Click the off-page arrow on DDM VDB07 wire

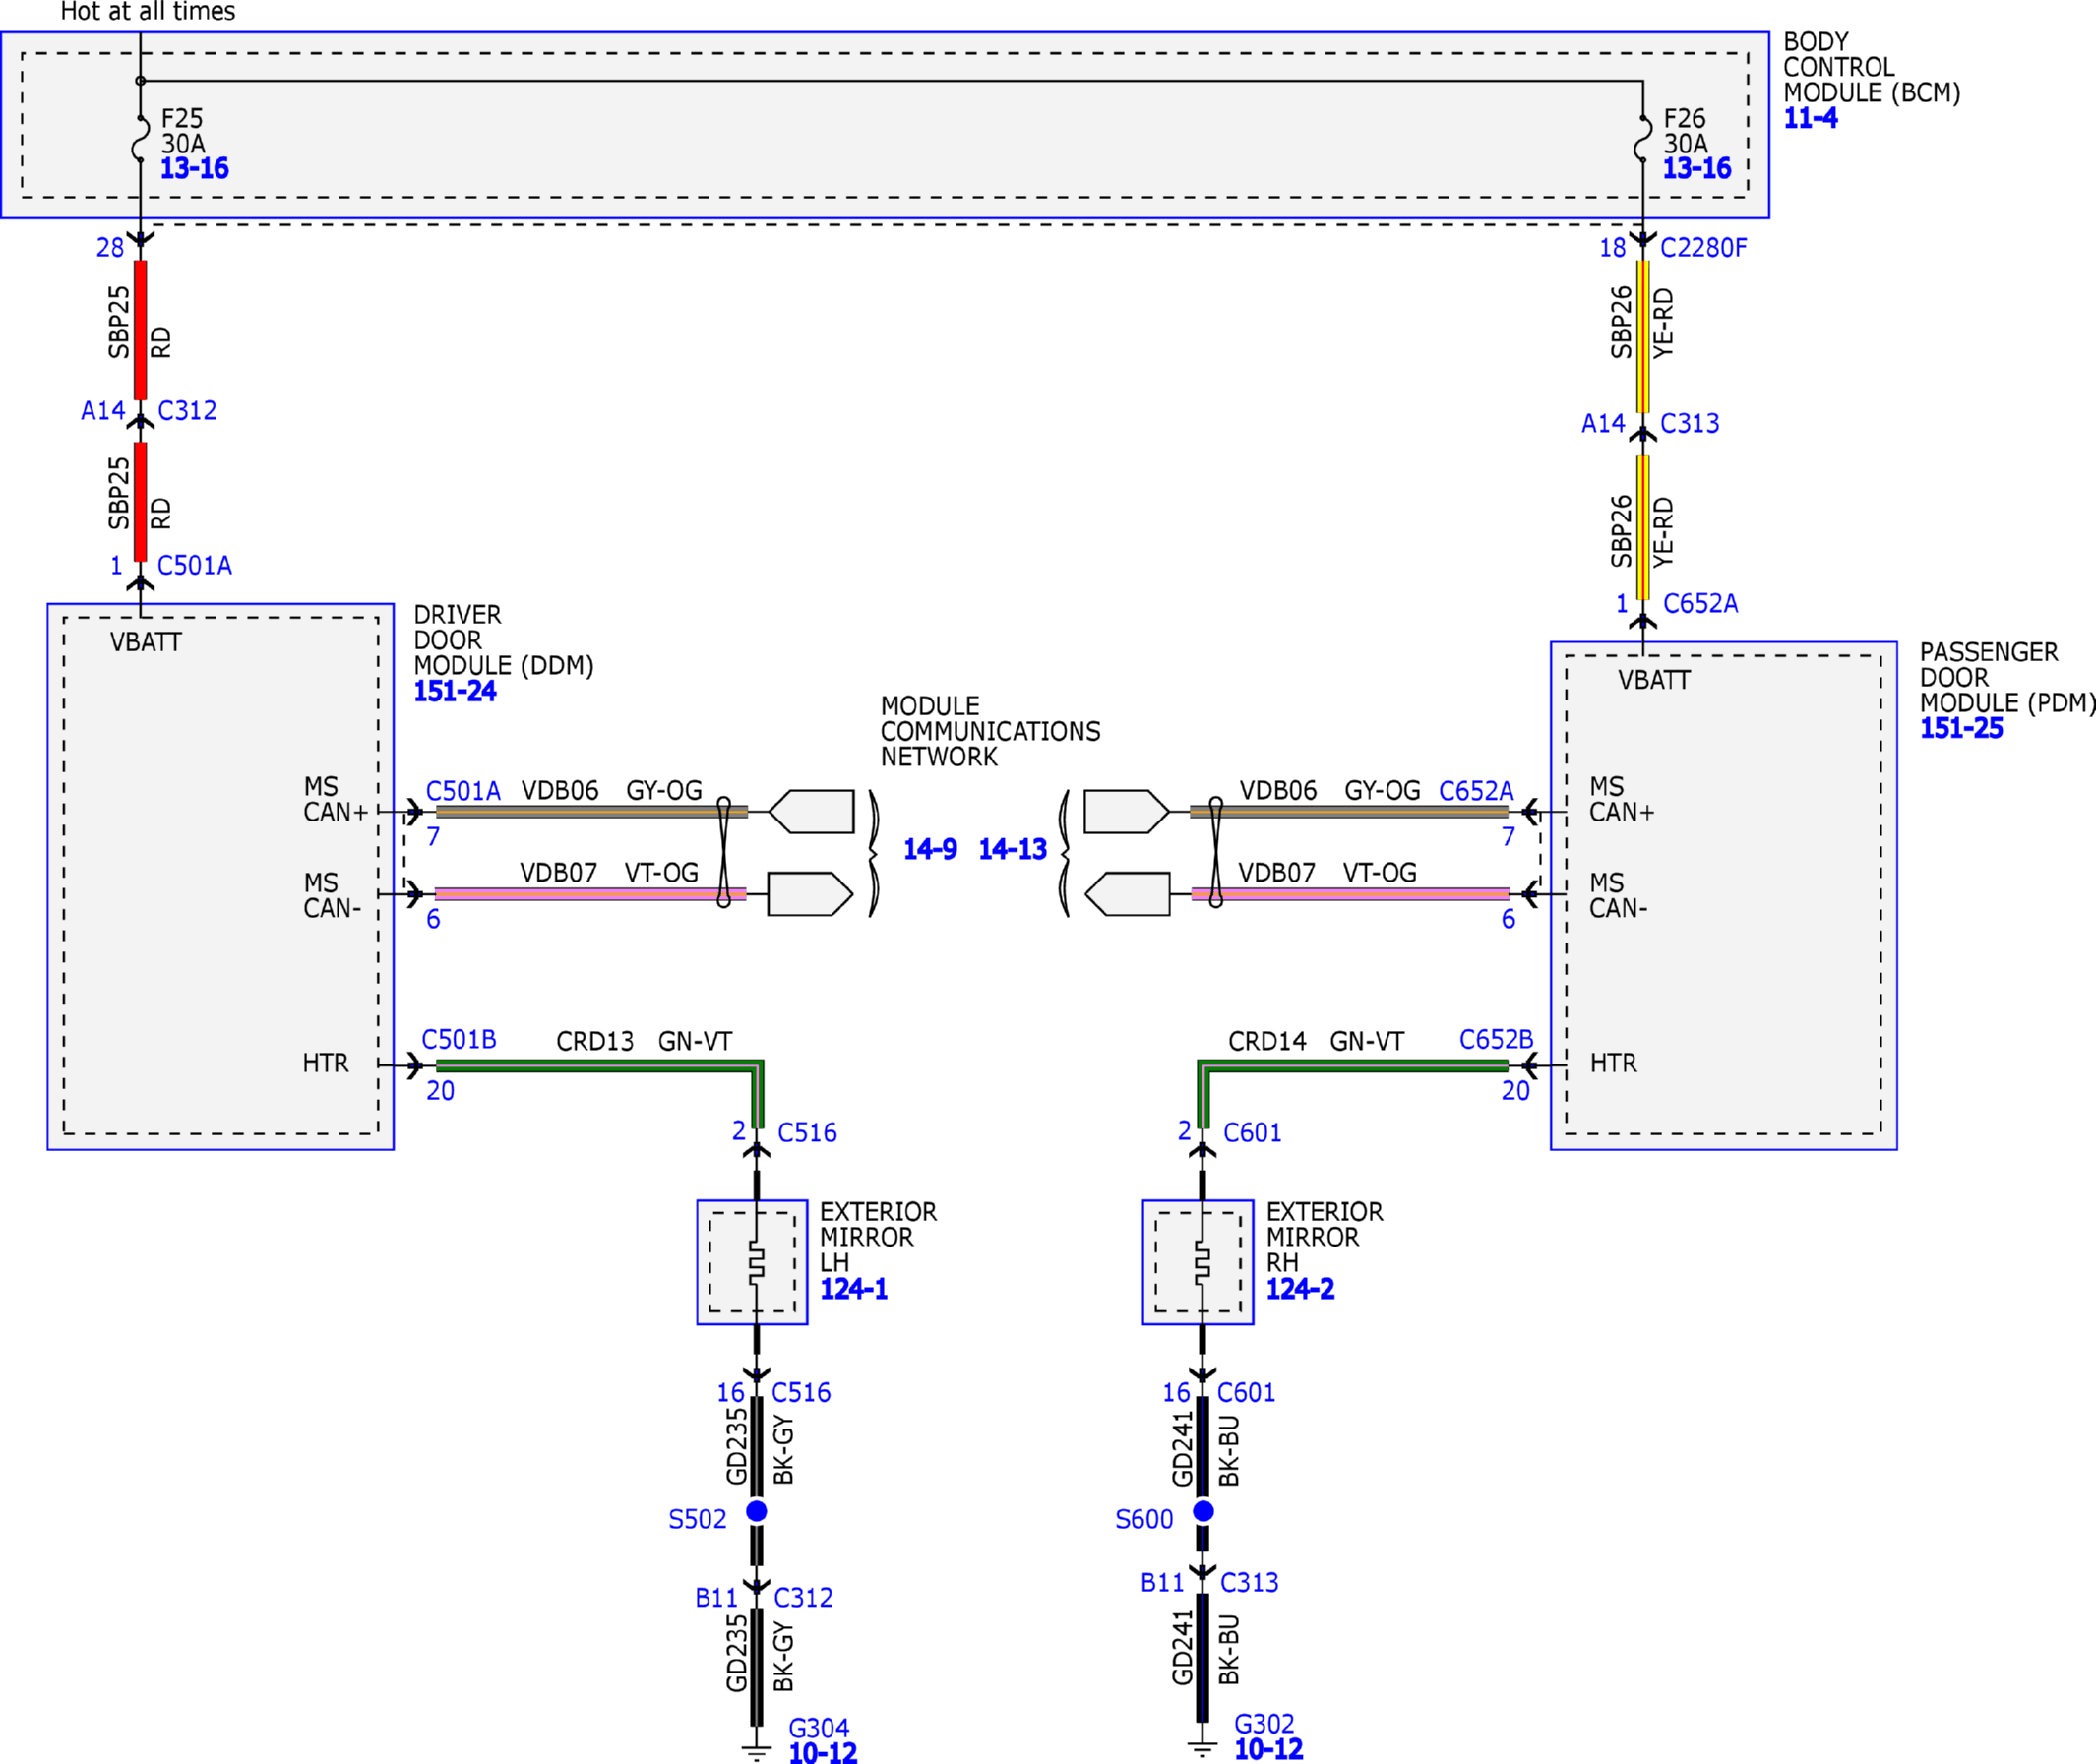pos(811,894)
